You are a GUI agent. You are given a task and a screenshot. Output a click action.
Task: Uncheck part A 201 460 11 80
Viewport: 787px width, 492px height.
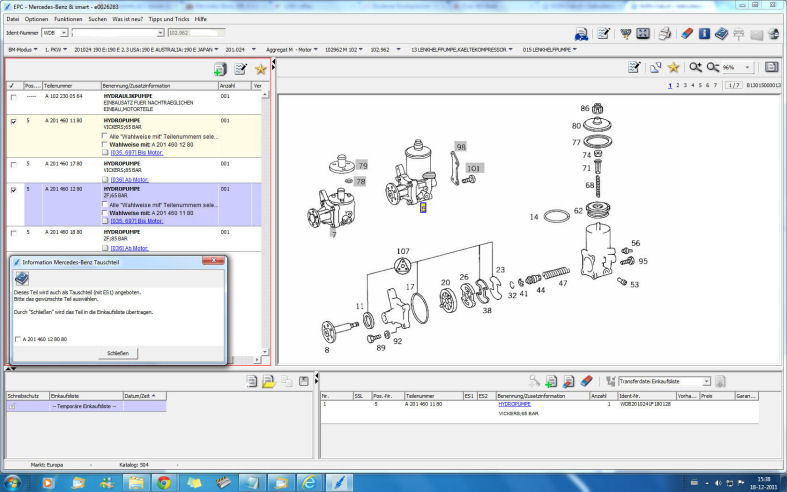(14, 121)
